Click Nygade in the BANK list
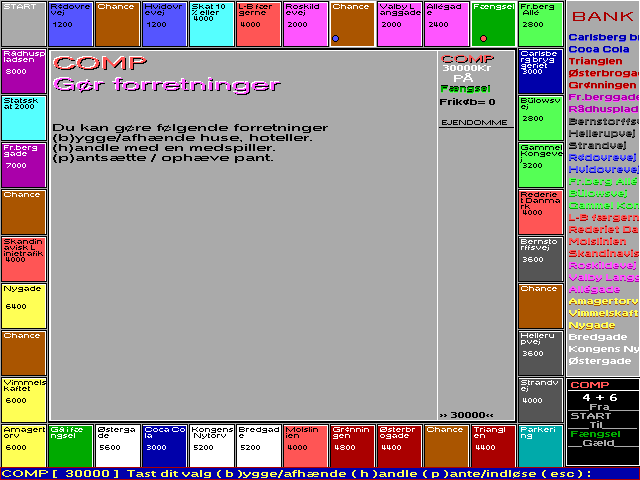Screen dimensions: 640x480 (x=592, y=325)
